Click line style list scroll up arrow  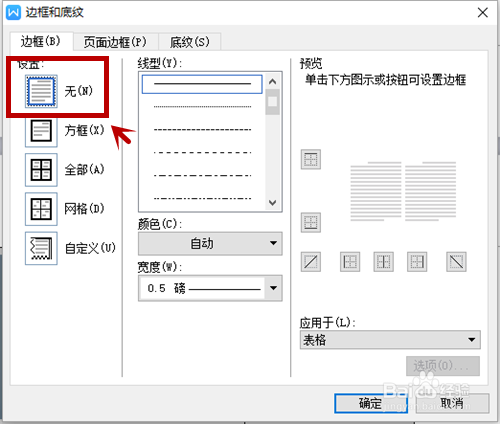tap(273, 82)
